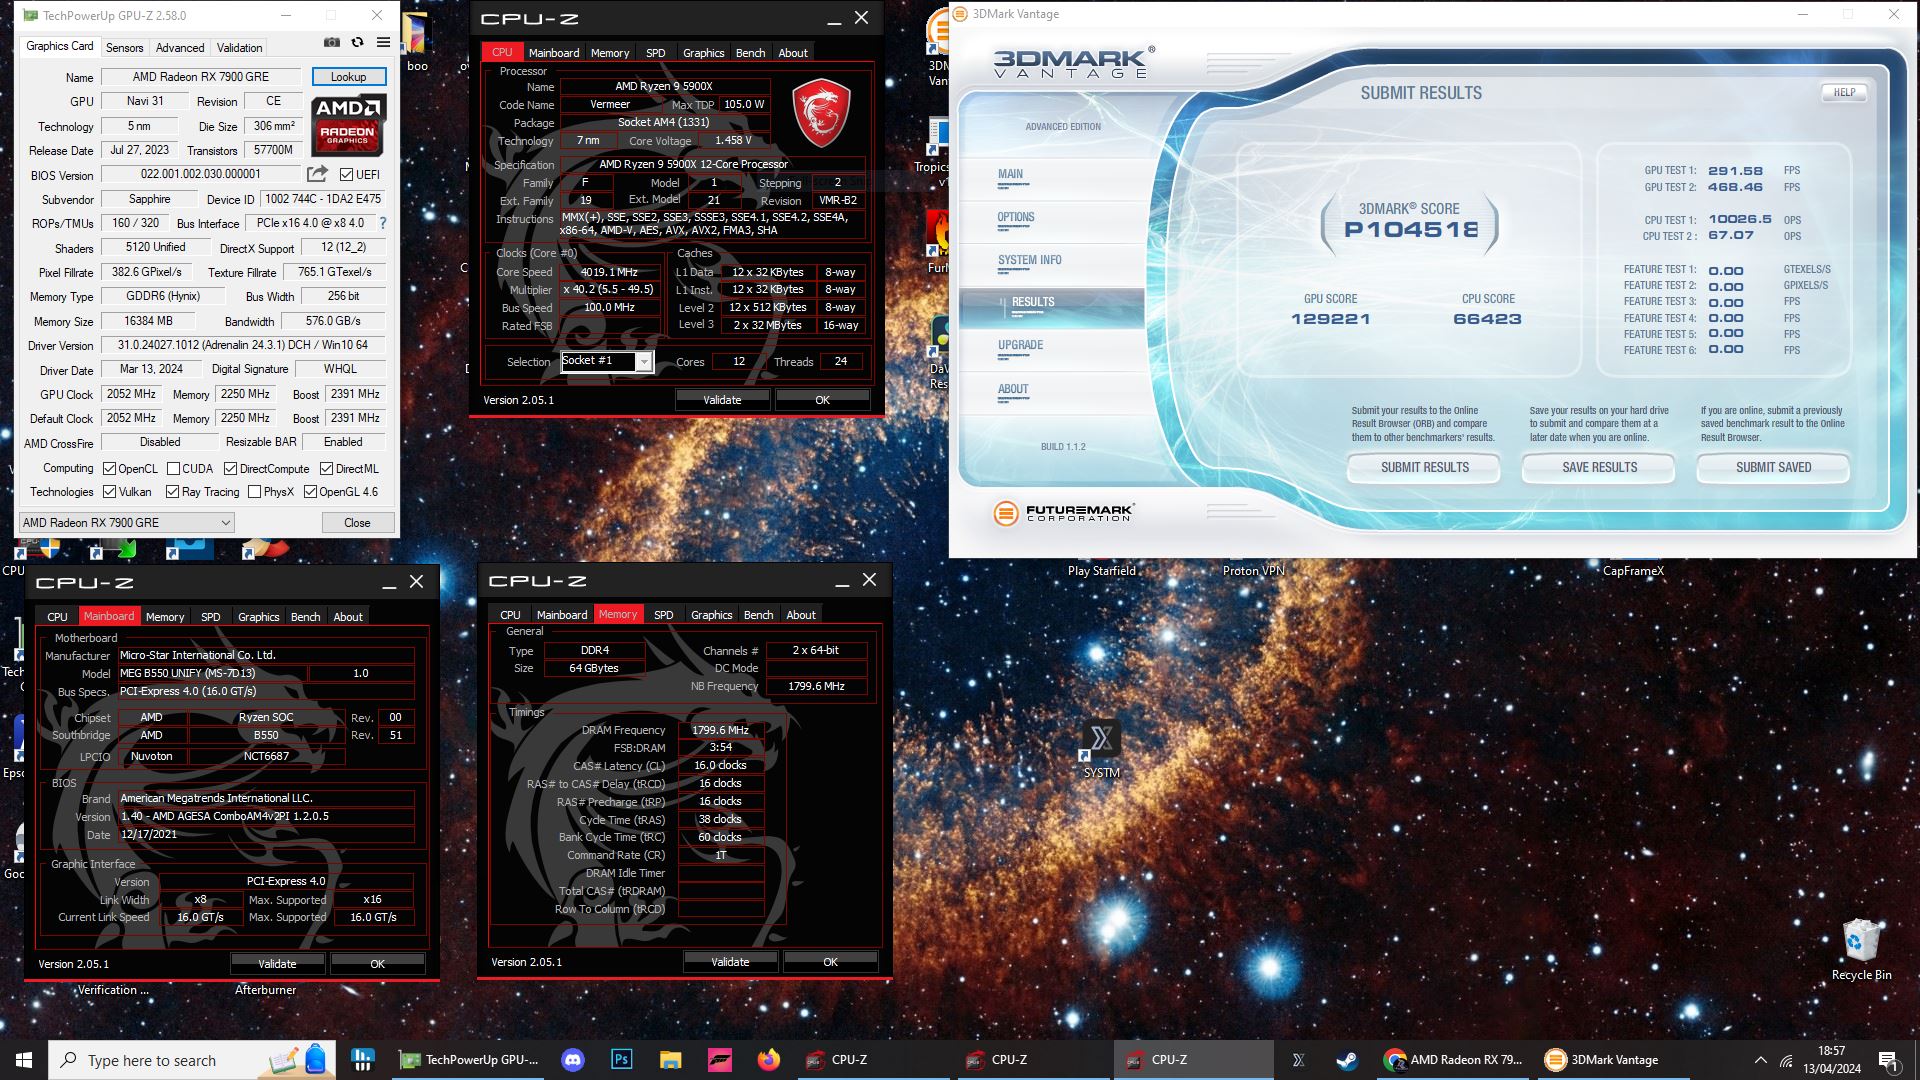The image size is (1920, 1080).
Task: Toggle the DirectCompute checkbox
Action: coord(231,468)
